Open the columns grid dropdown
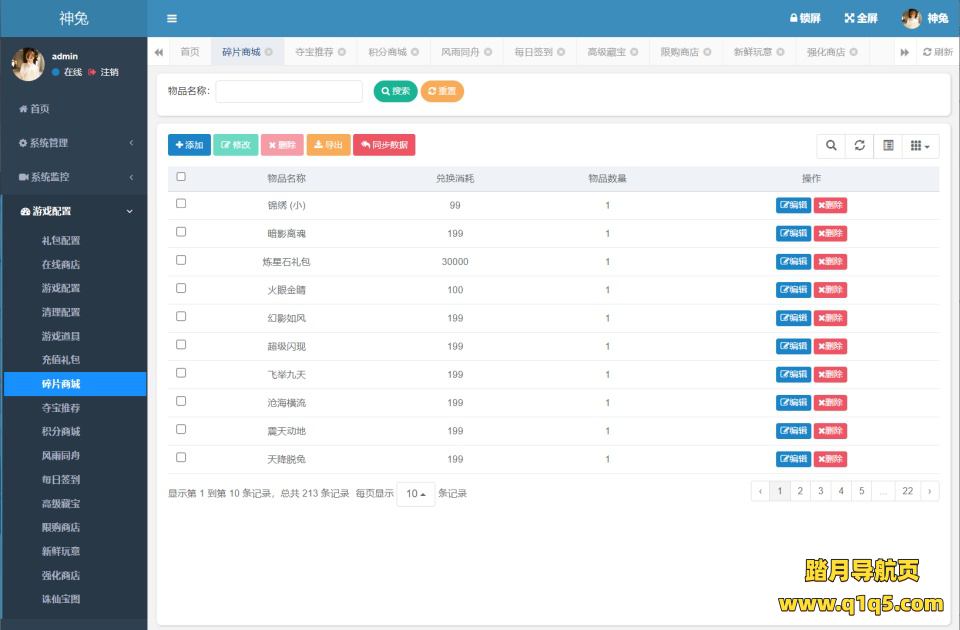The width and height of the screenshot is (960, 630). [x=920, y=146]
